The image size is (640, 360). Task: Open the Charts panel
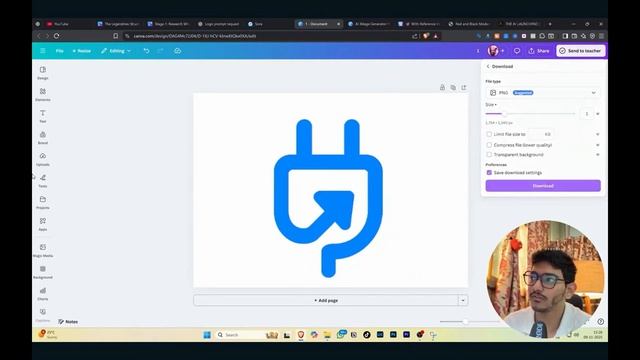coord(42,293)
